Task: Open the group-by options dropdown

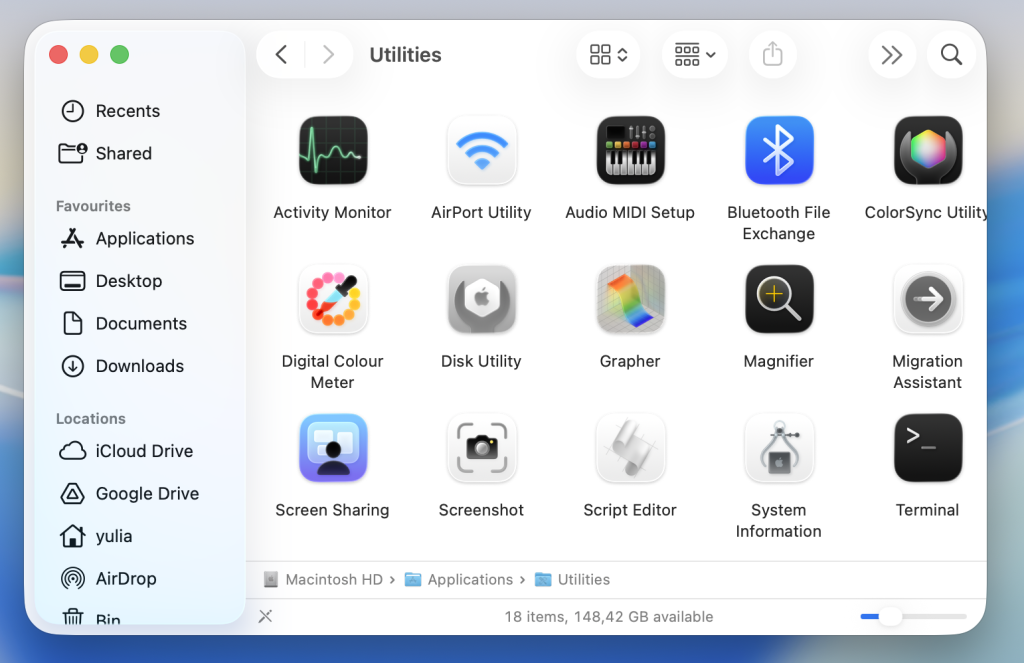Action: click(695, 54)
